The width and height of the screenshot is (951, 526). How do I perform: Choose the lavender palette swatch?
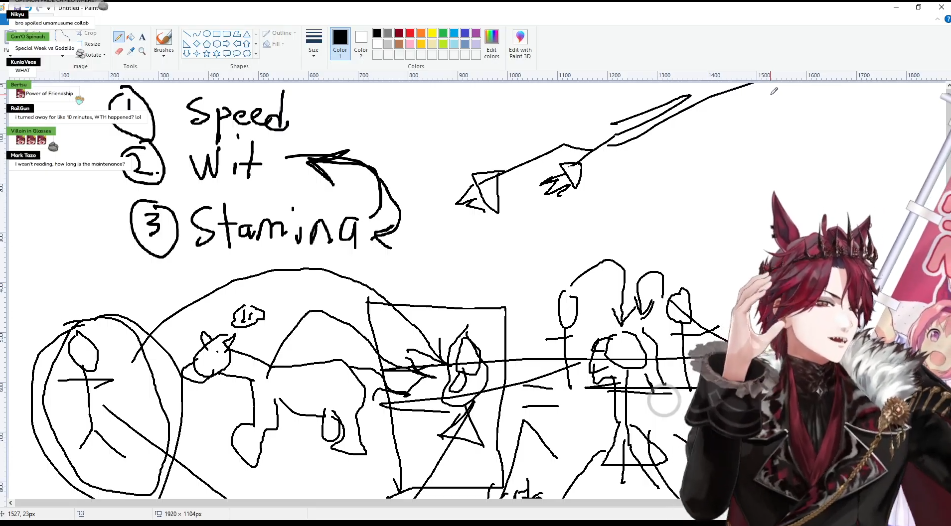pyautogui.click(x=476, y=44)
